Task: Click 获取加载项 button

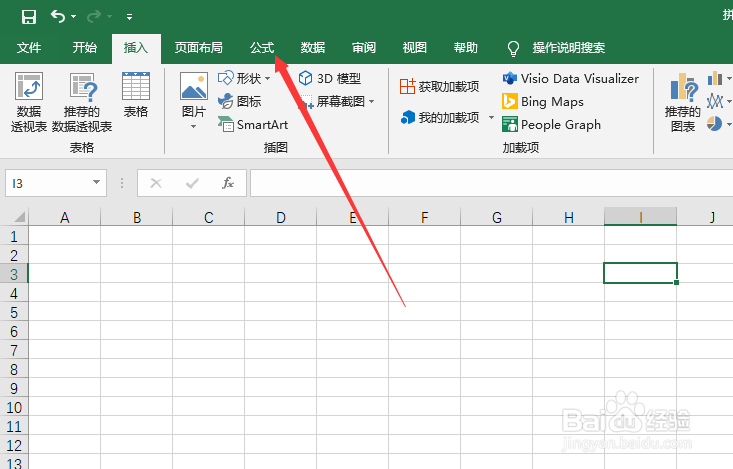Action: tap(439, 87)
